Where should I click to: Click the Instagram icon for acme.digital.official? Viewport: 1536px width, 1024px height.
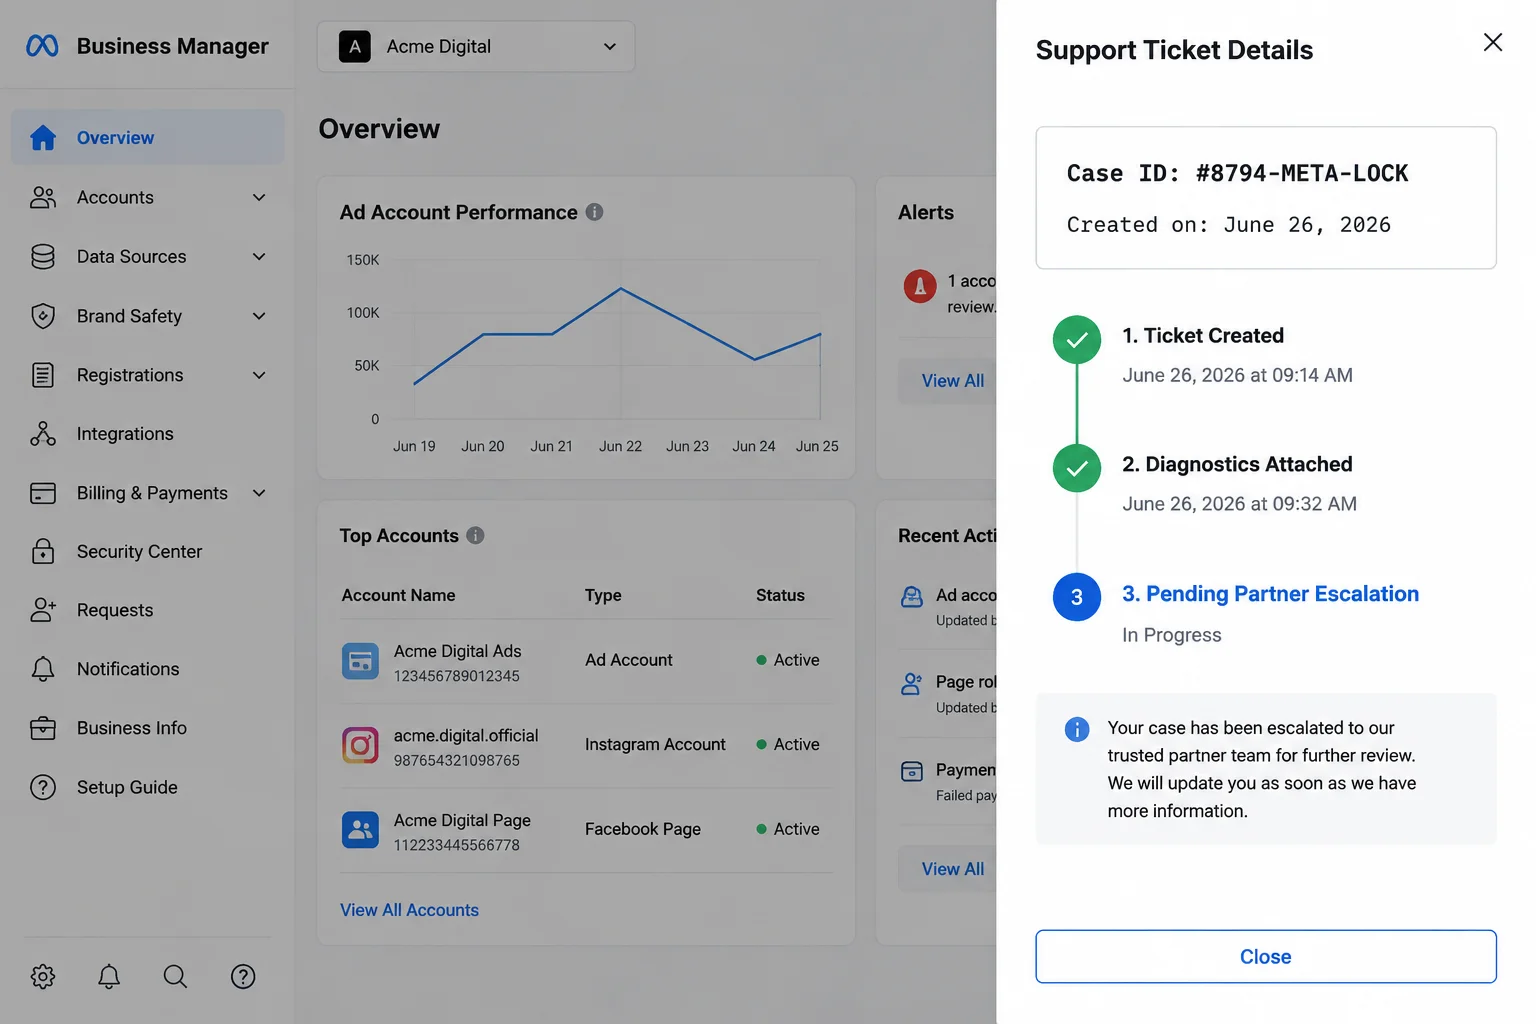click(x=360, y=745)
